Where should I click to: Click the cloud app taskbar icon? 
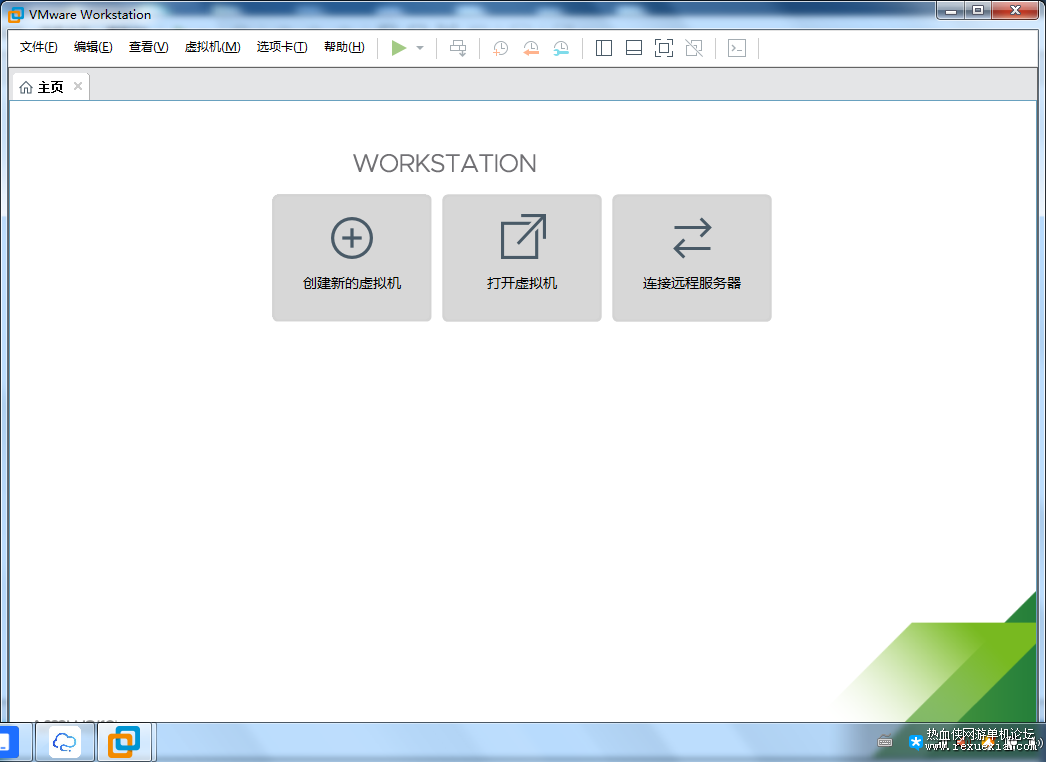tap(65, 742)
